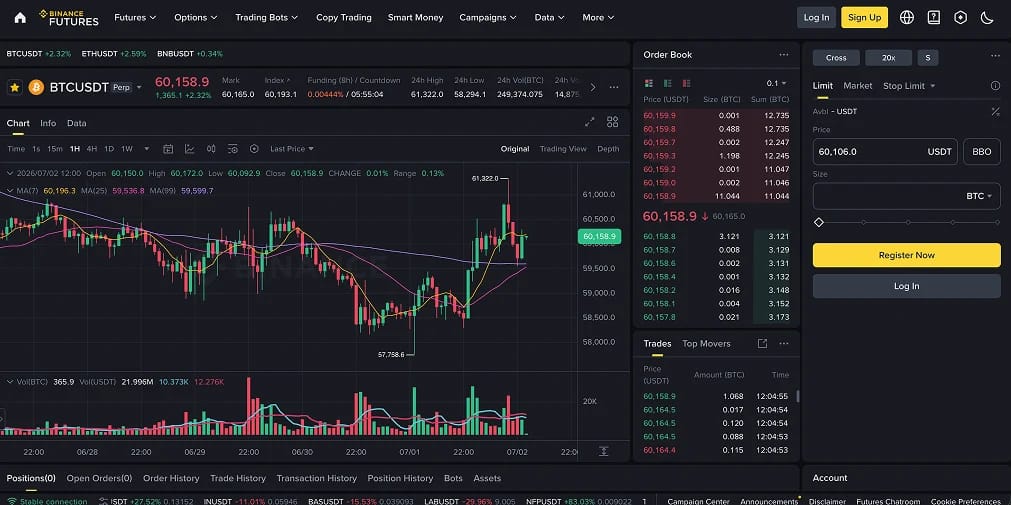Screen dimensions: 1011x505
Task: Open the technical indicators icon
Action: pos(190,149)
